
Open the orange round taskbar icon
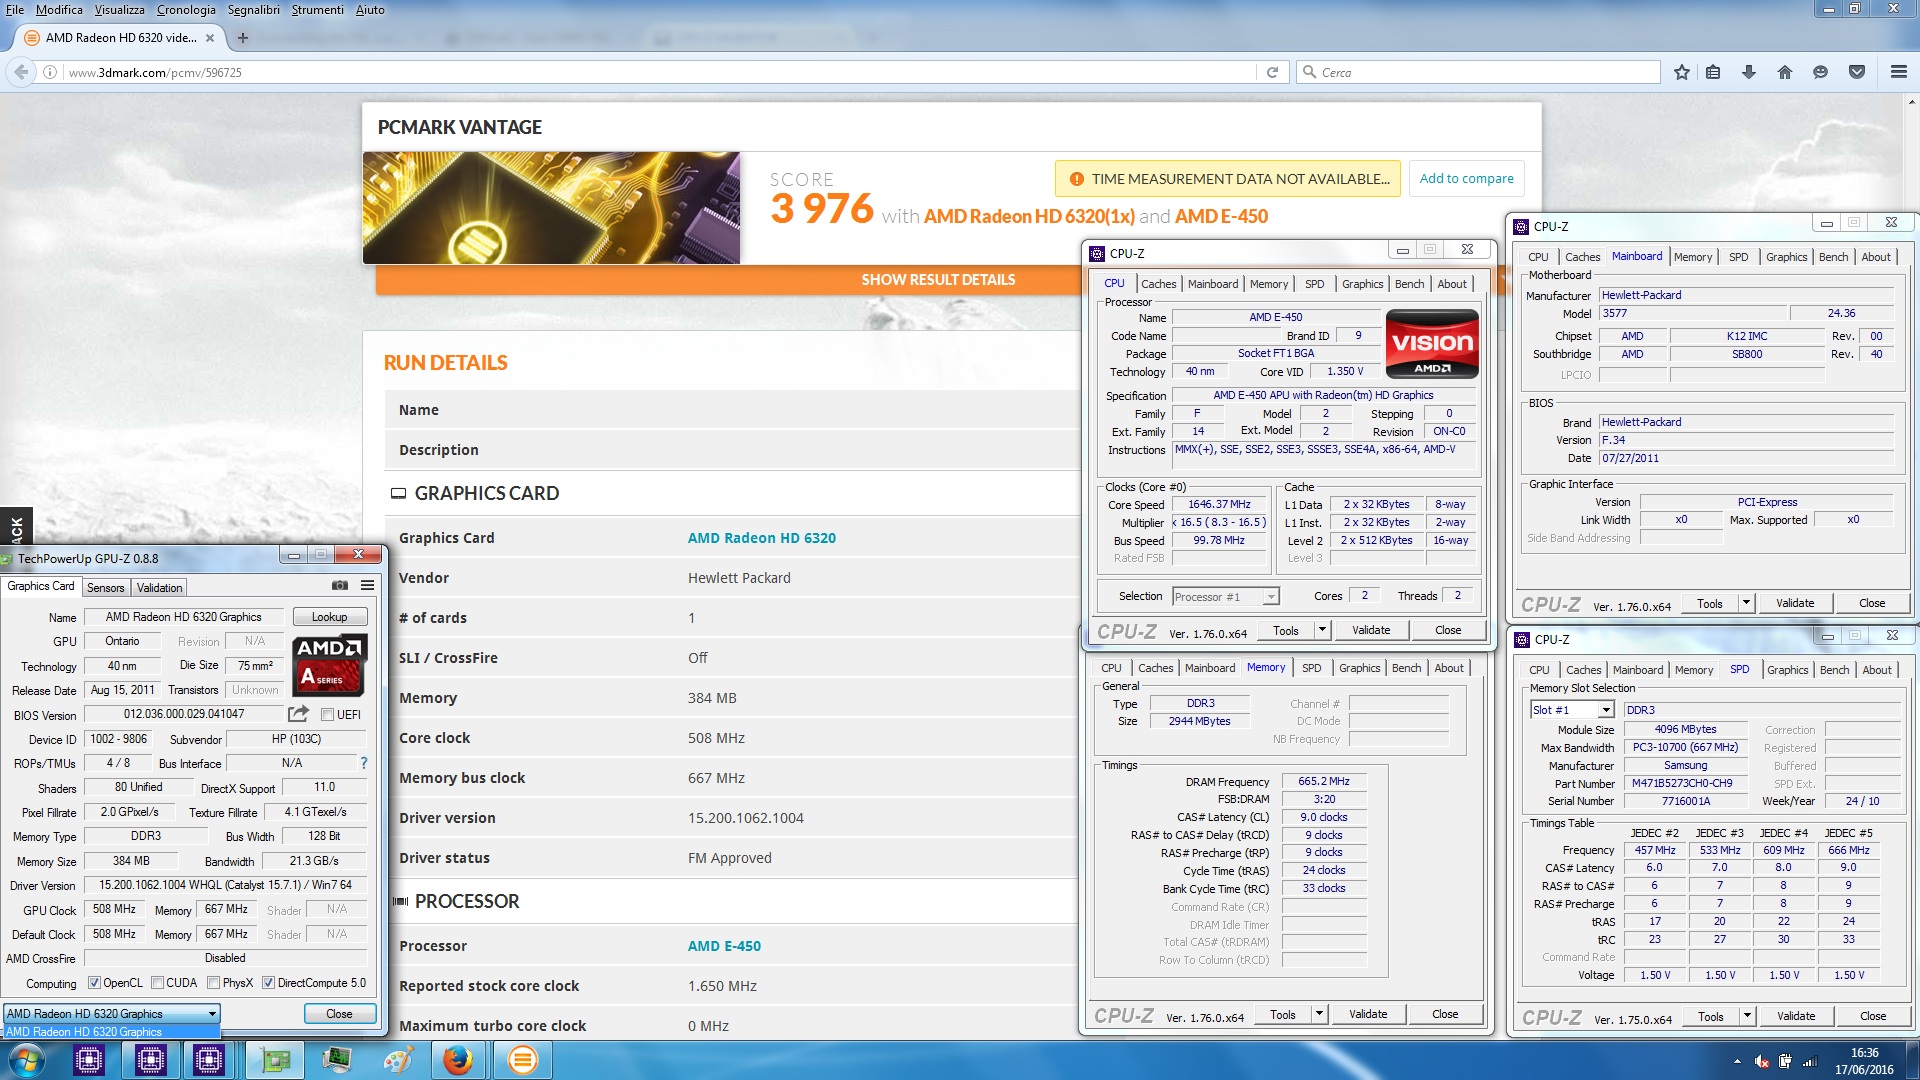click(522, 1060)
